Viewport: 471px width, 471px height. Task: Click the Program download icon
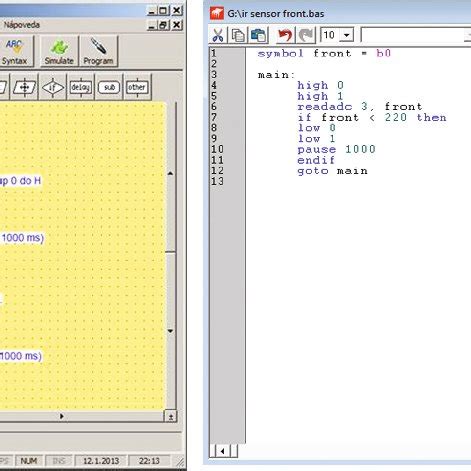click(98, 52)
